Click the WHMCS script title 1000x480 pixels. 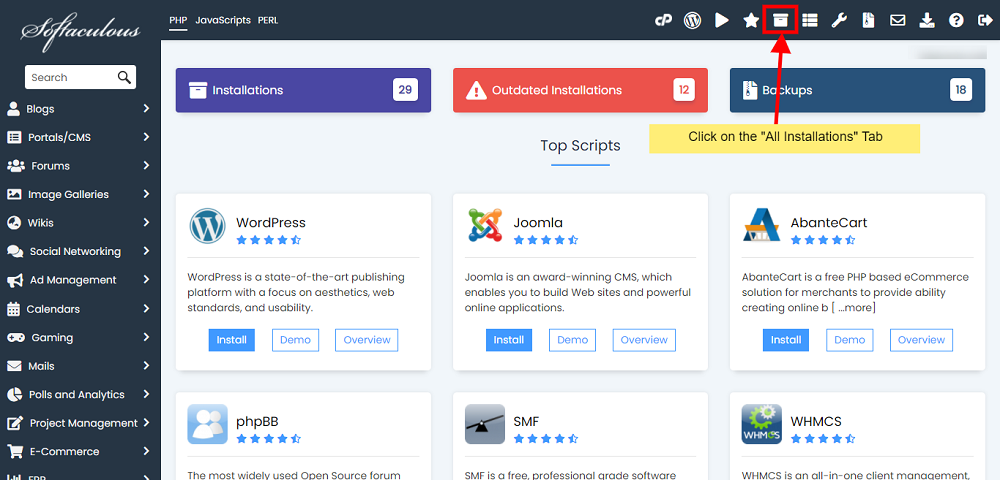(816, 421)
